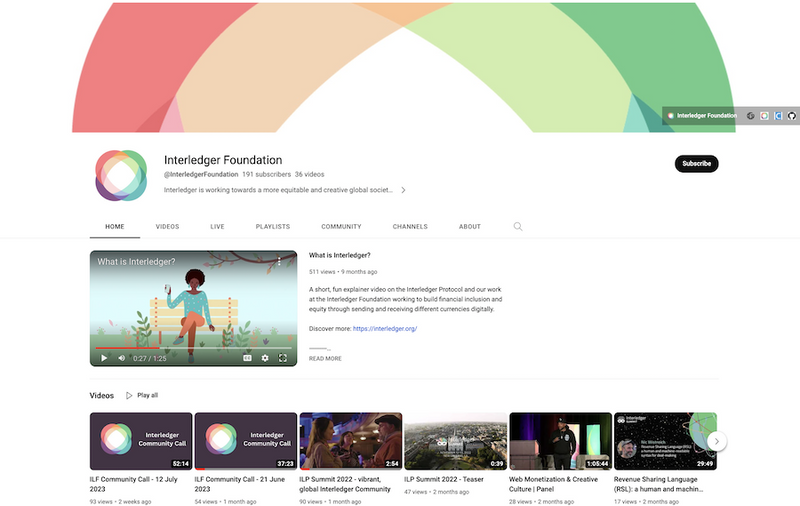The height and width of the screenshot is (506, 800).
Task: Open the three-dot menu on video player
Action: tap(279, 262)
